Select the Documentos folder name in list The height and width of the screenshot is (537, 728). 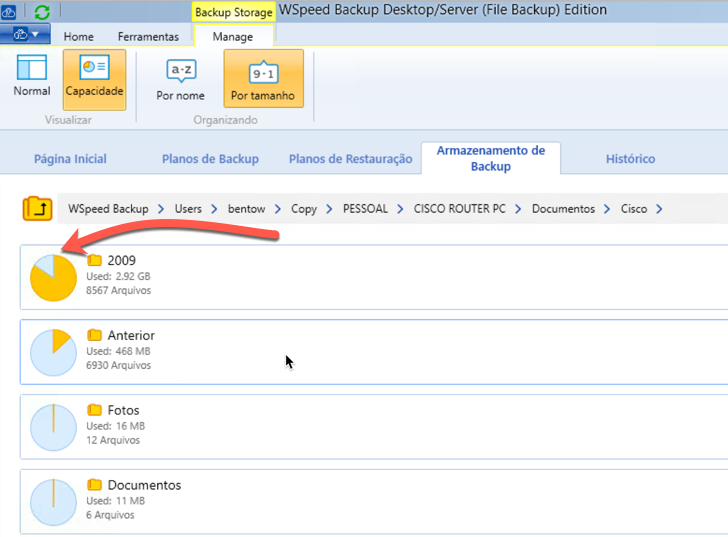[144, 485]
